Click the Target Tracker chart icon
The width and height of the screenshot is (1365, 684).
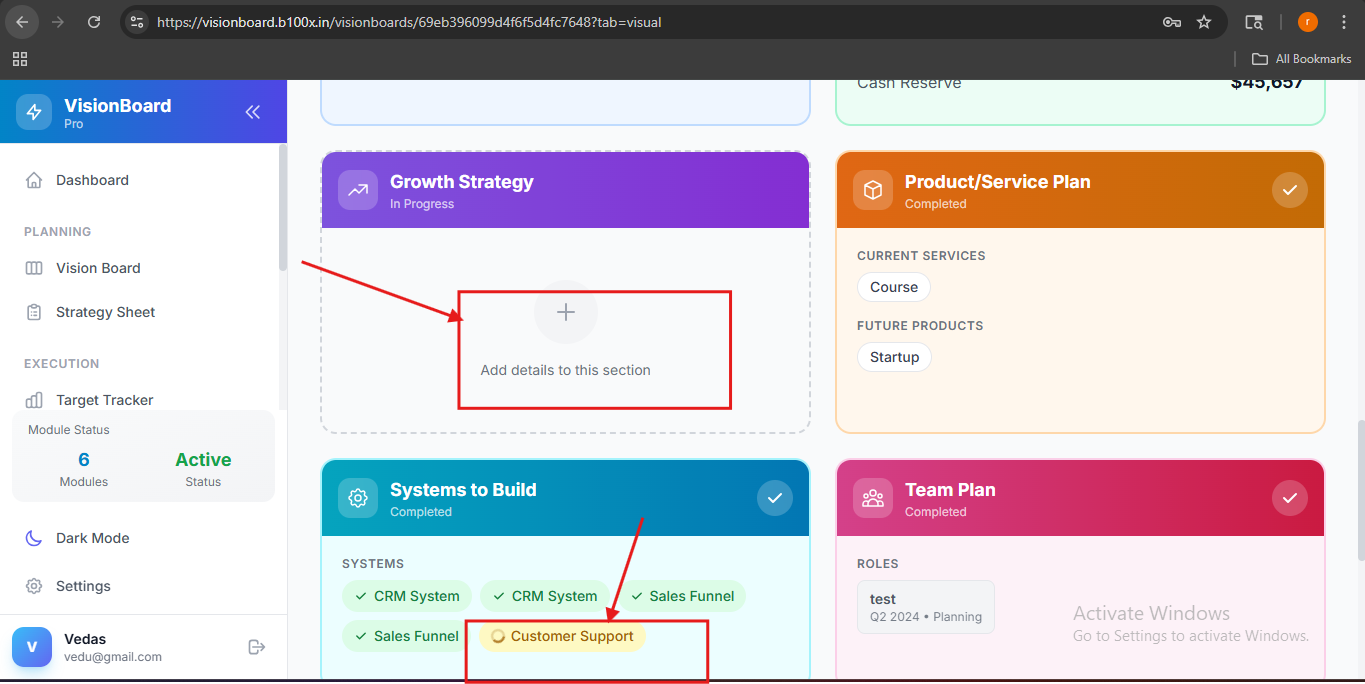coord(34,400)
